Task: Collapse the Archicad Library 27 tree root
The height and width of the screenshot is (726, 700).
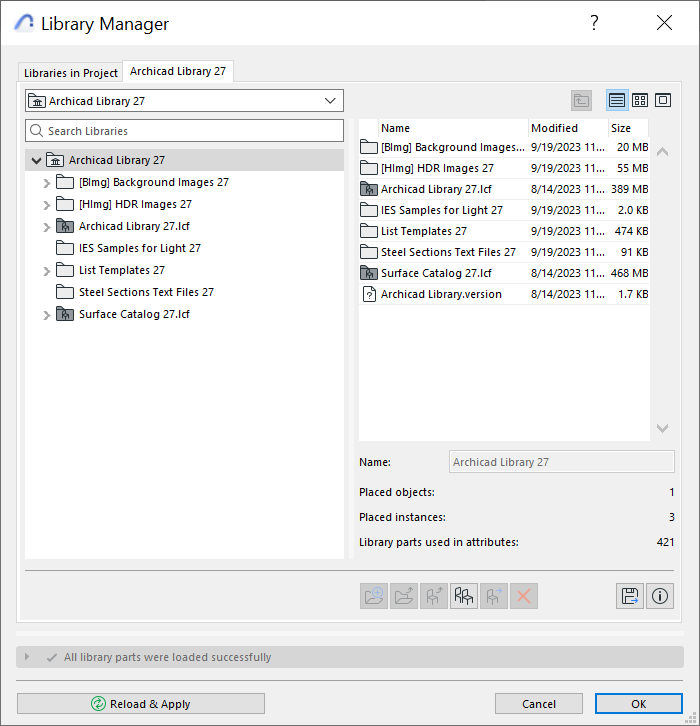Action: coord(37,161)
